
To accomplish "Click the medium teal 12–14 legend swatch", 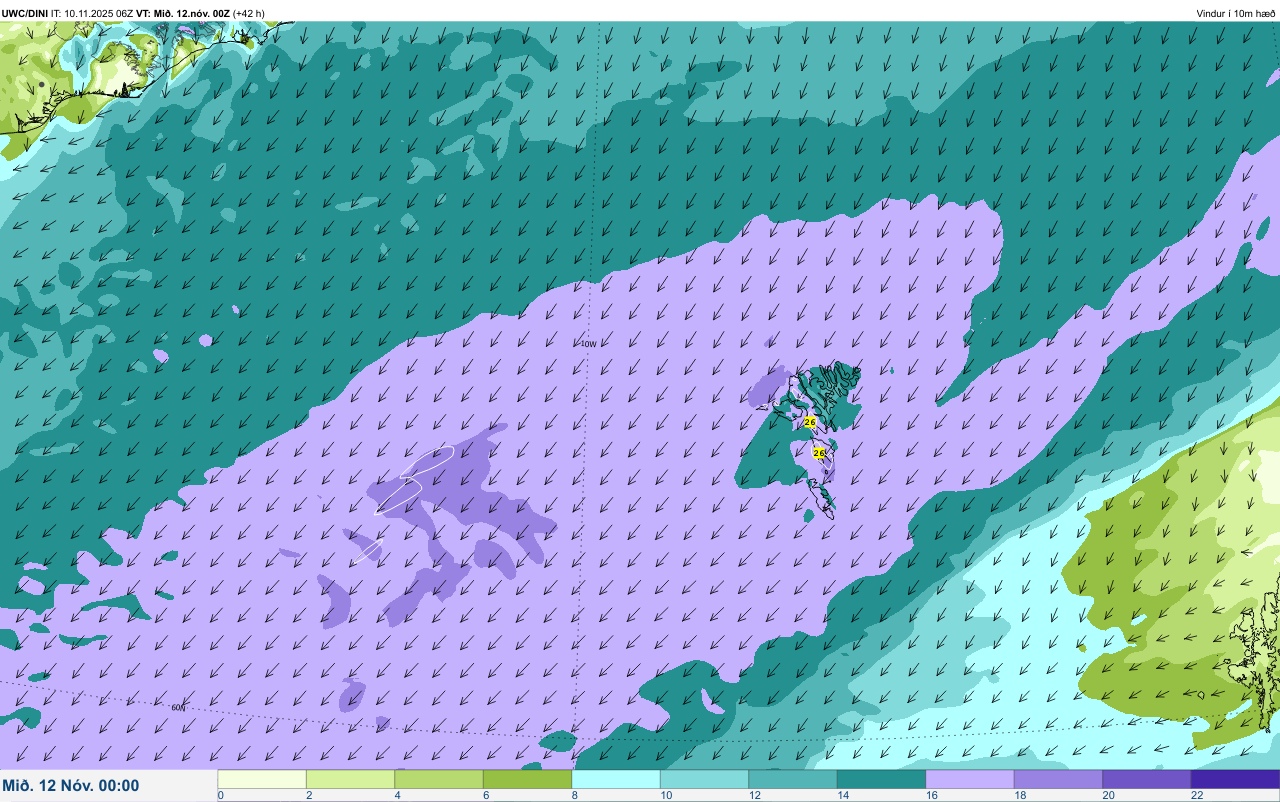I will pyautogui.click(x=793, y=779).
